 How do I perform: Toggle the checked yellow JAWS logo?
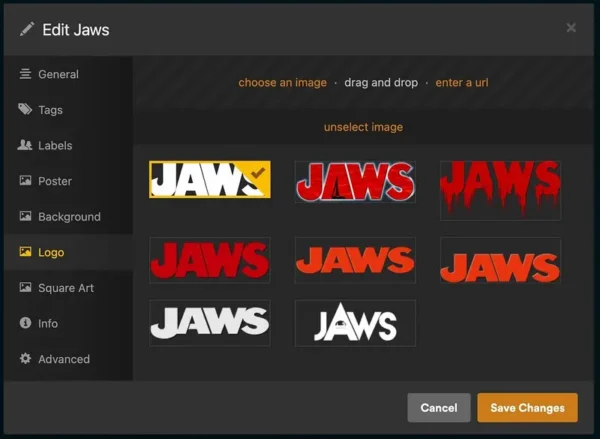tap(209, 180)
